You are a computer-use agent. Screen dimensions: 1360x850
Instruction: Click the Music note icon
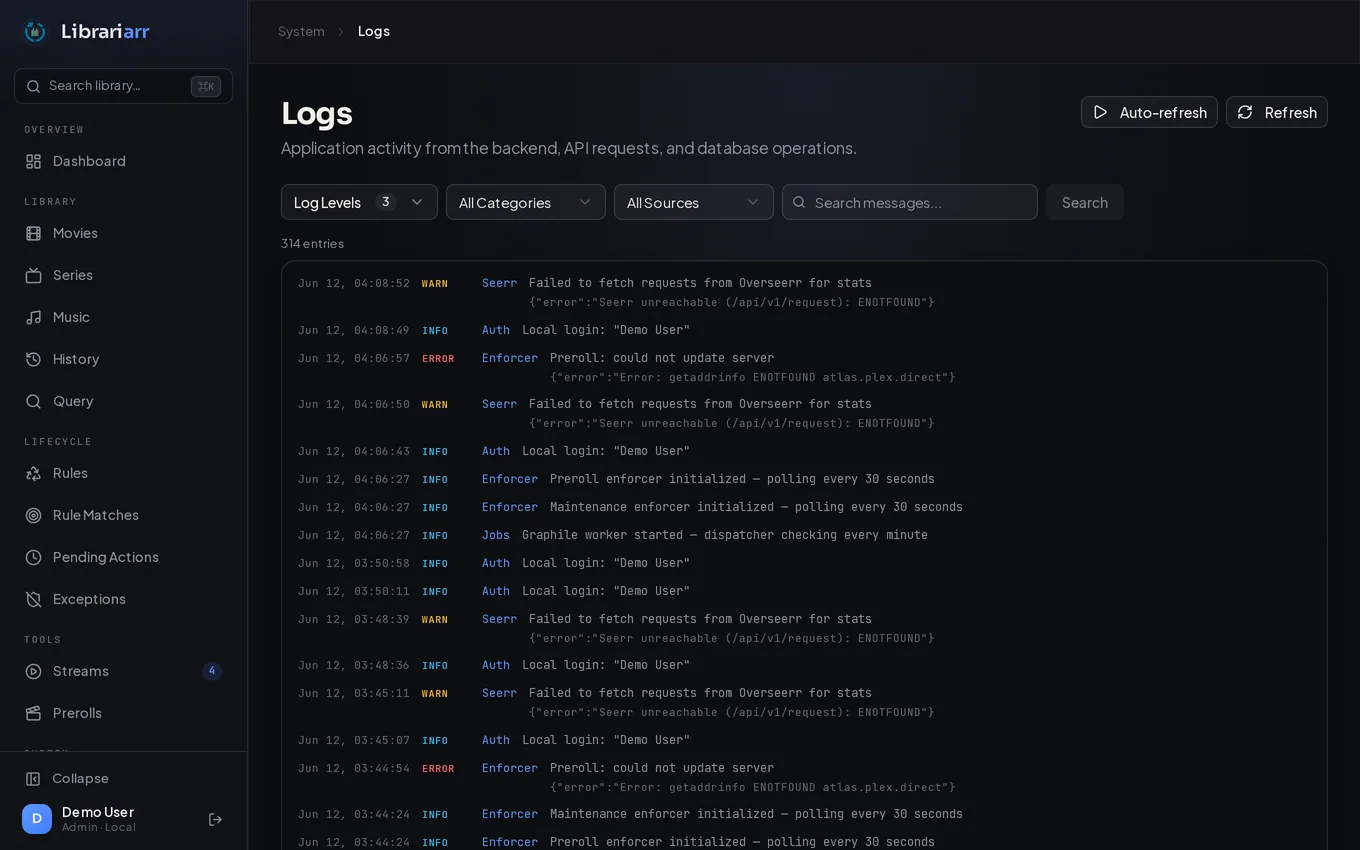tap(33, 317)
